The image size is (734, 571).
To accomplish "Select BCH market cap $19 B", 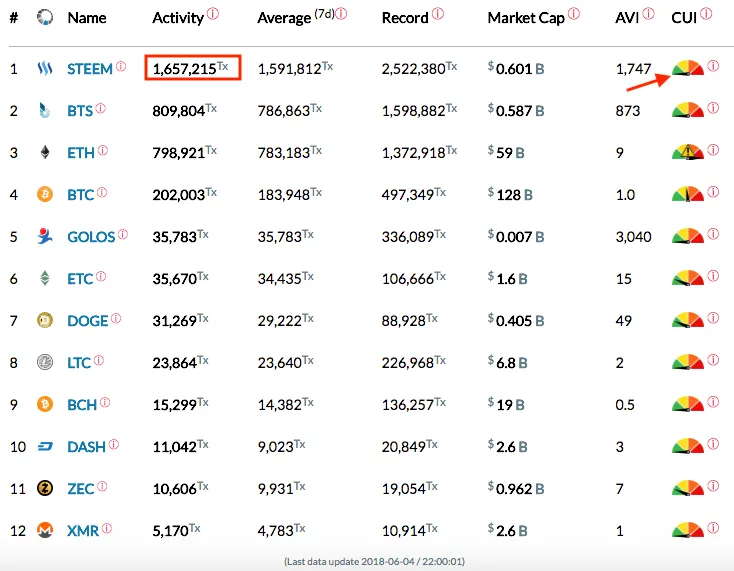I will click(506, 405).
